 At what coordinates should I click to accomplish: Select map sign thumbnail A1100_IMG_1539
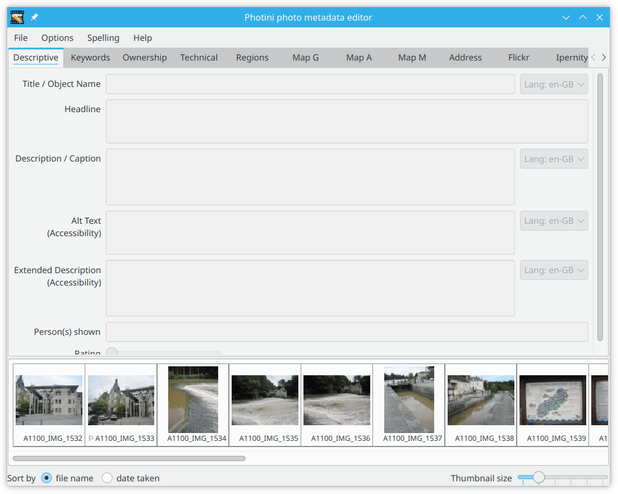pos(553,405)
